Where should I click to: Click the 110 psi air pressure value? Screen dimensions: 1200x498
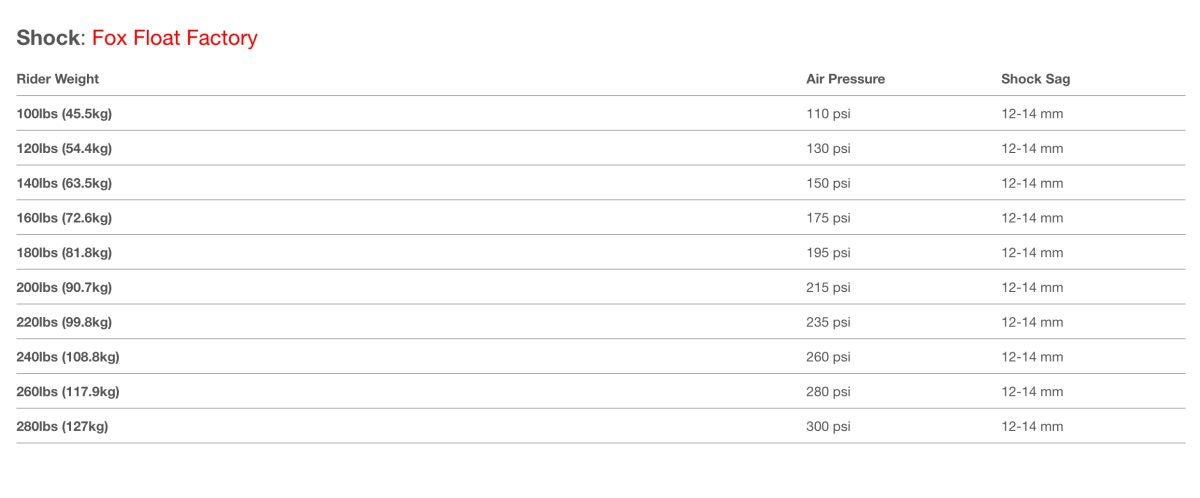pyautogui.click(x=828, y=114)
